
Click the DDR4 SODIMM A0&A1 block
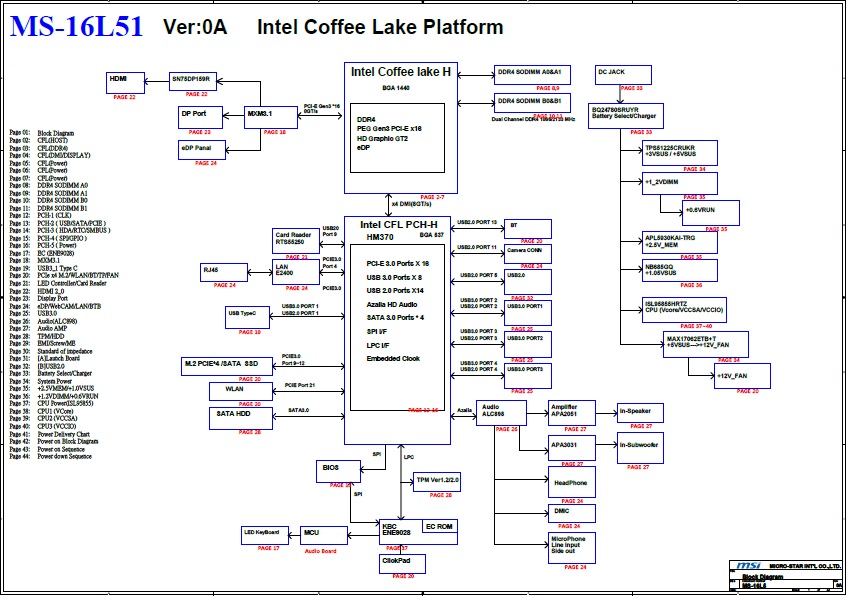point(532,75)
